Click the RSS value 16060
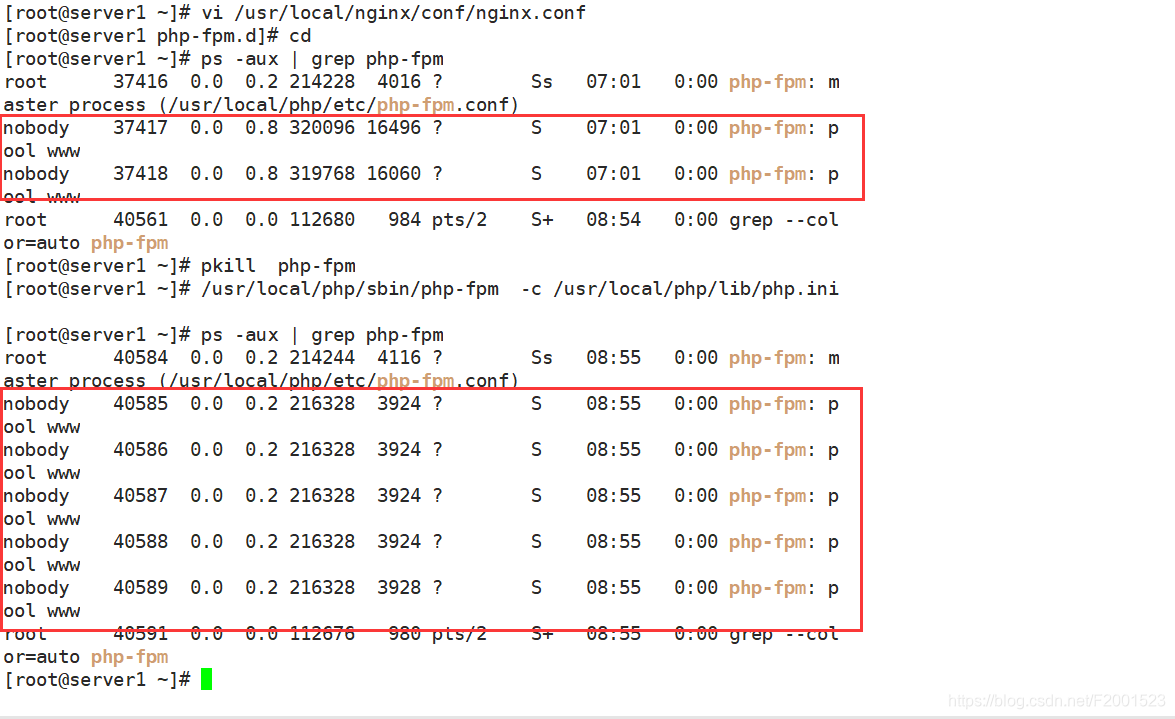Screen dimensions: 1175x719 [393, 174]
